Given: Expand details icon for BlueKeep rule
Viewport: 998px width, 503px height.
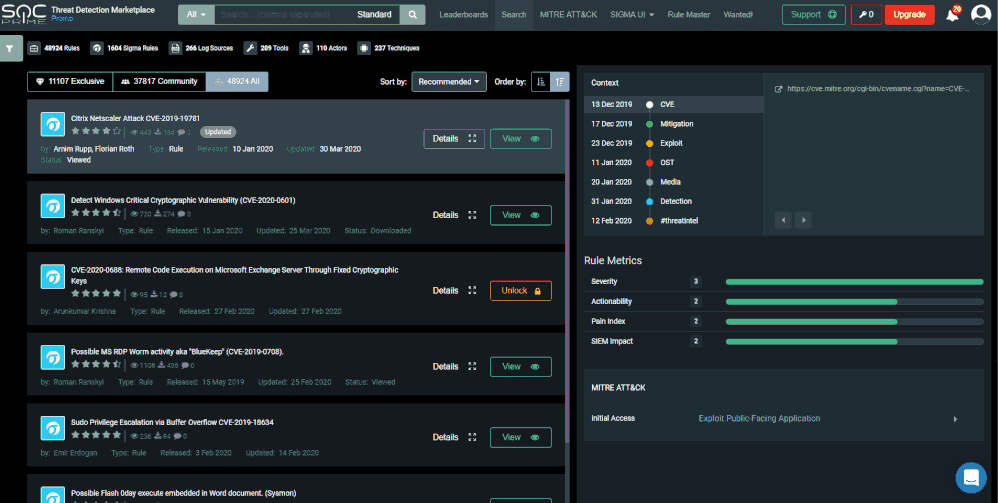Looking at the screenshot, I should (x=472, y=367).
